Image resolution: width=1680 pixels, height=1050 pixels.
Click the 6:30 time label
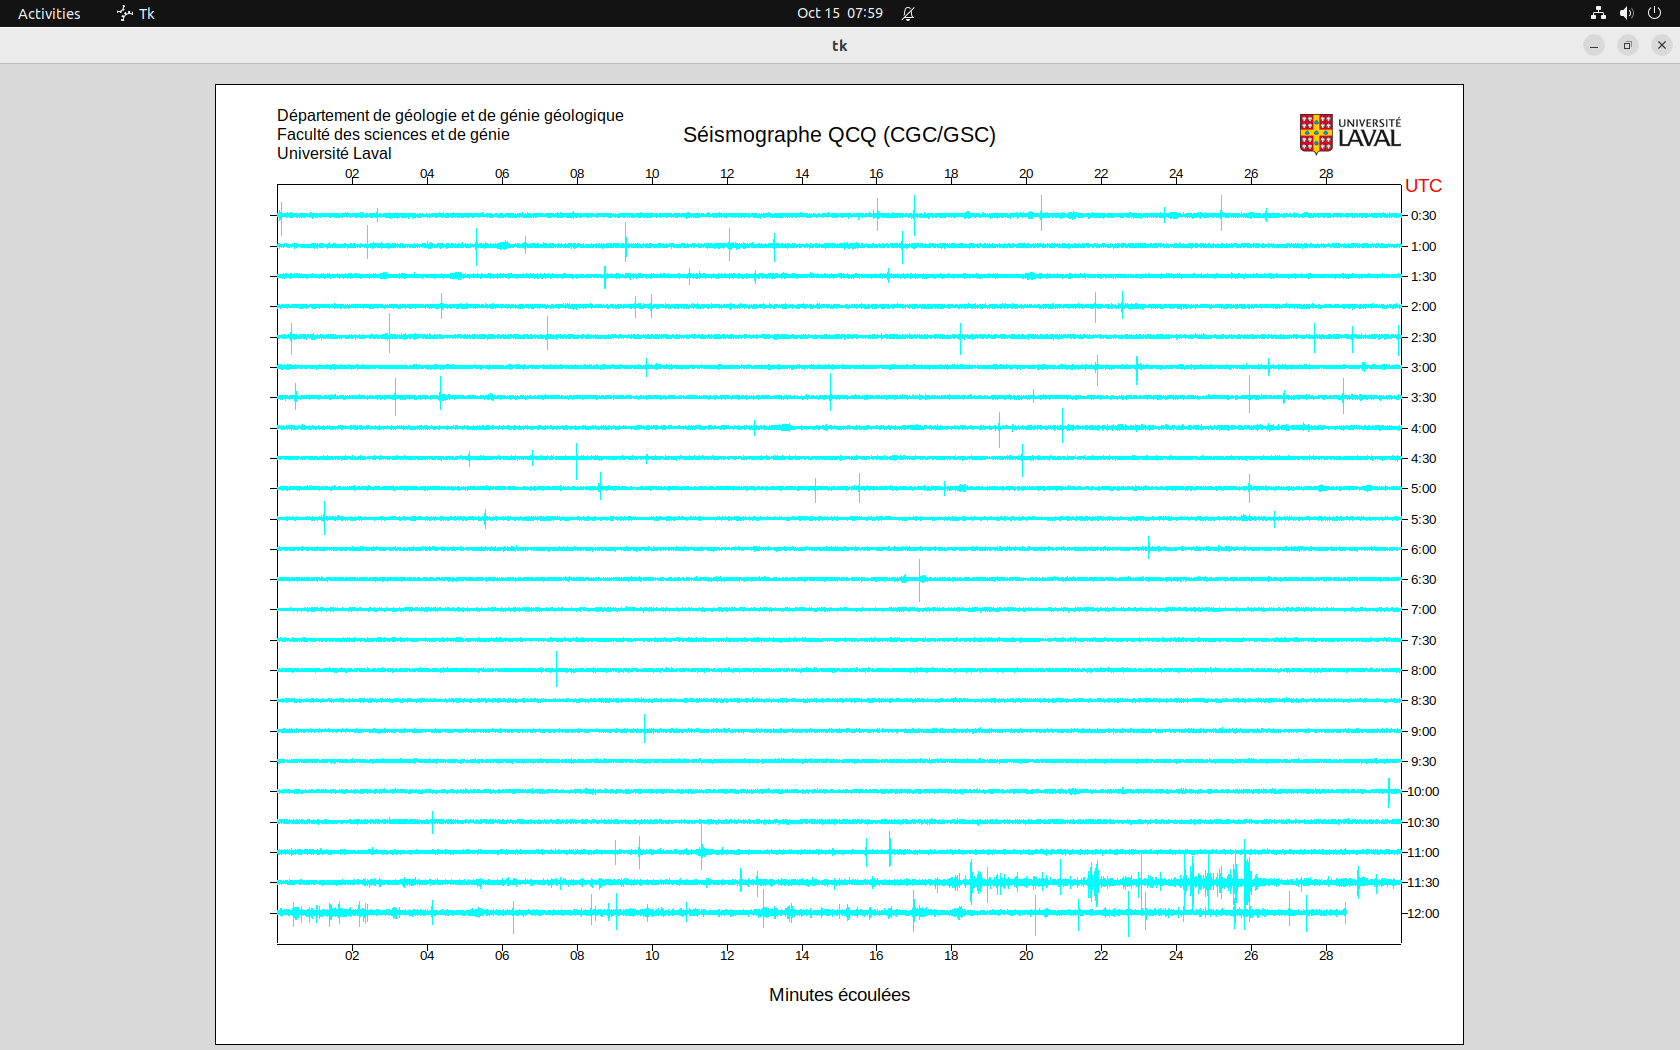pyautogui.click(x=1423, y=580)
